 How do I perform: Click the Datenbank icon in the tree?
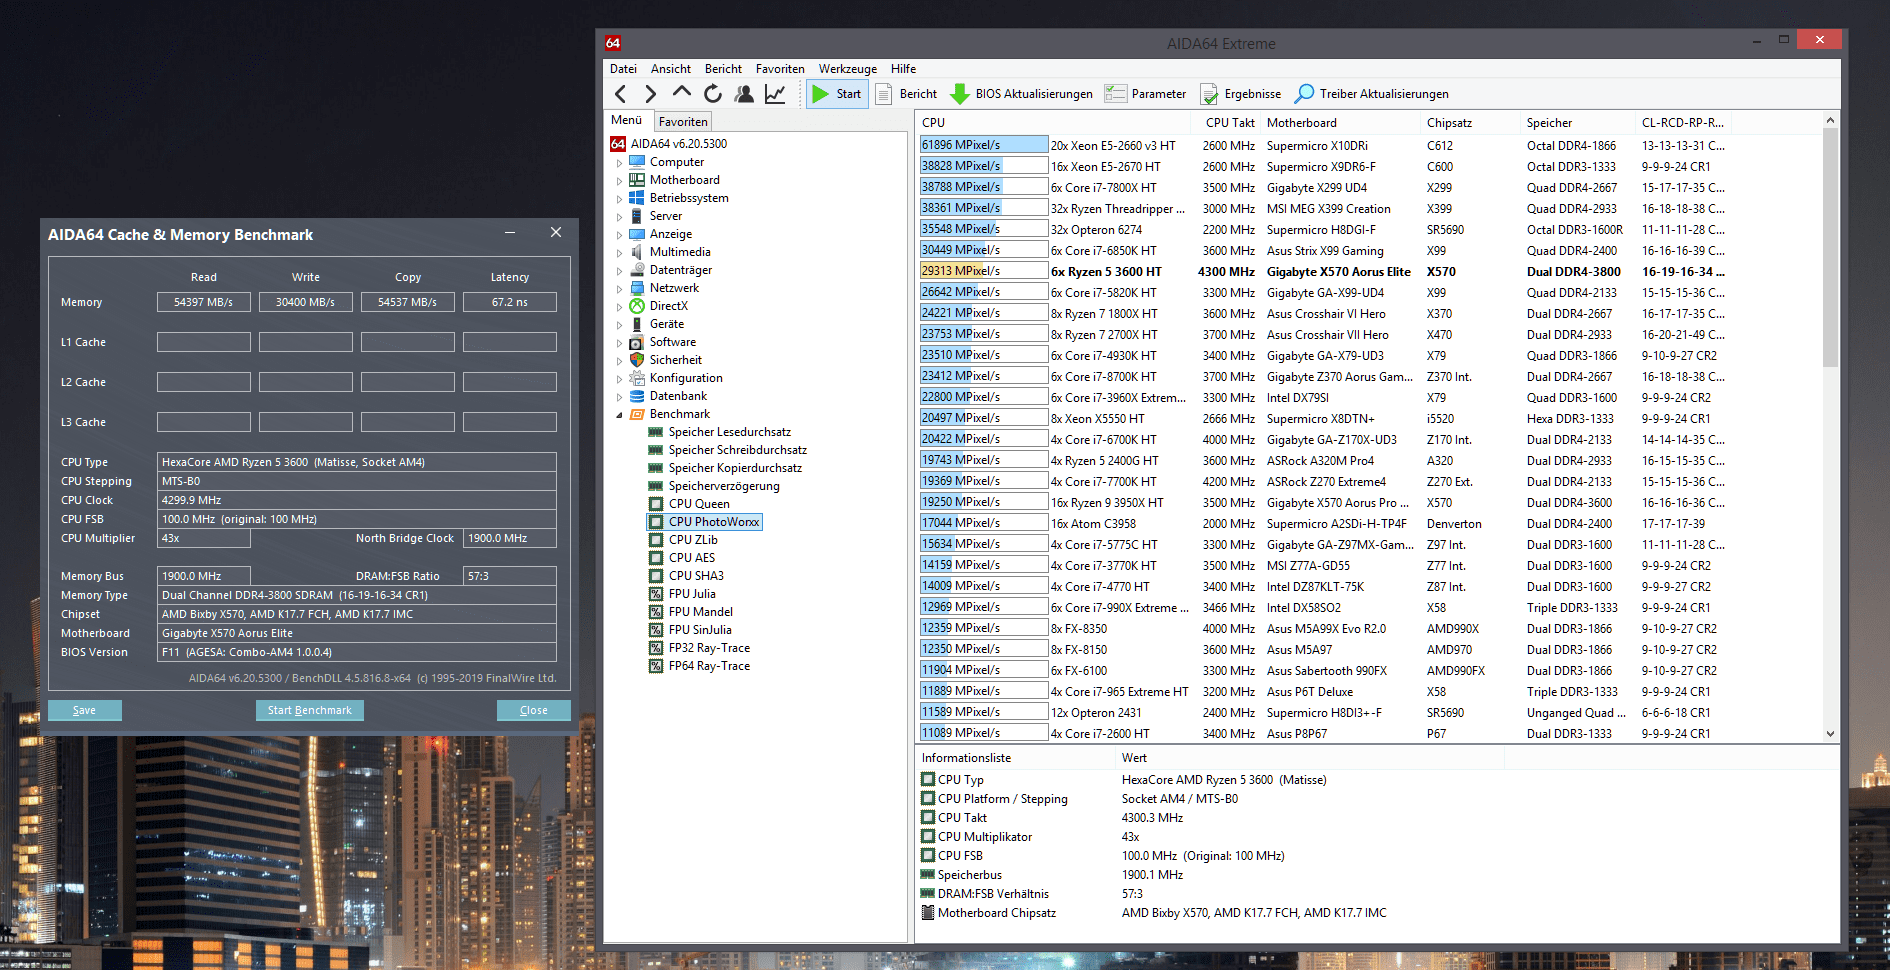coord(637,396)
